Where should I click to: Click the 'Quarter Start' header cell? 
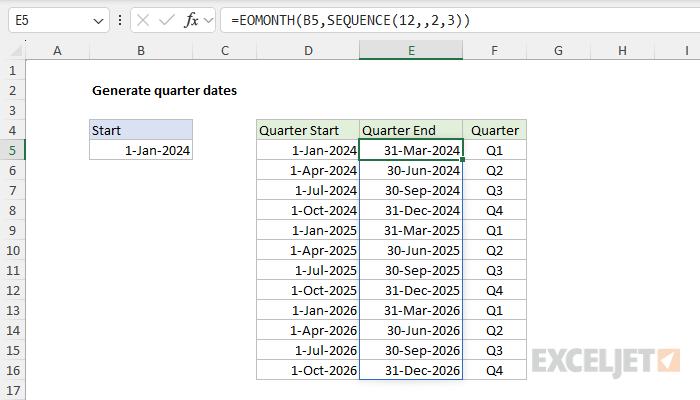click(x=308, y=130)
